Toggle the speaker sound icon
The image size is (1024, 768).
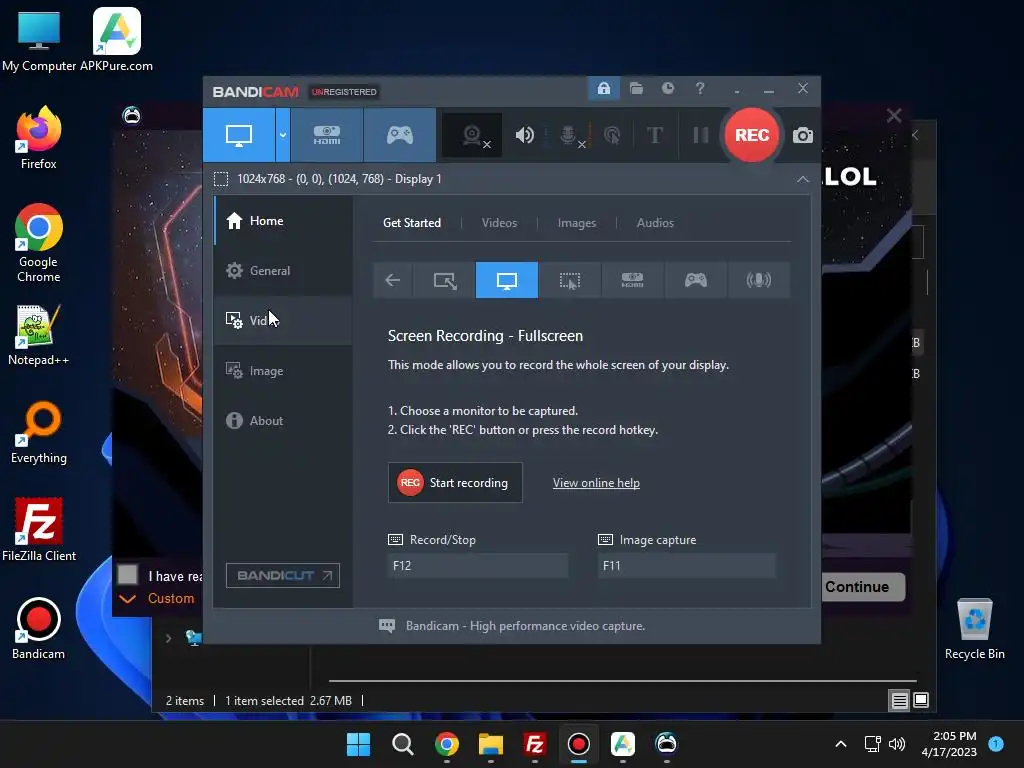pyautogui.click(x=524, y=135)
